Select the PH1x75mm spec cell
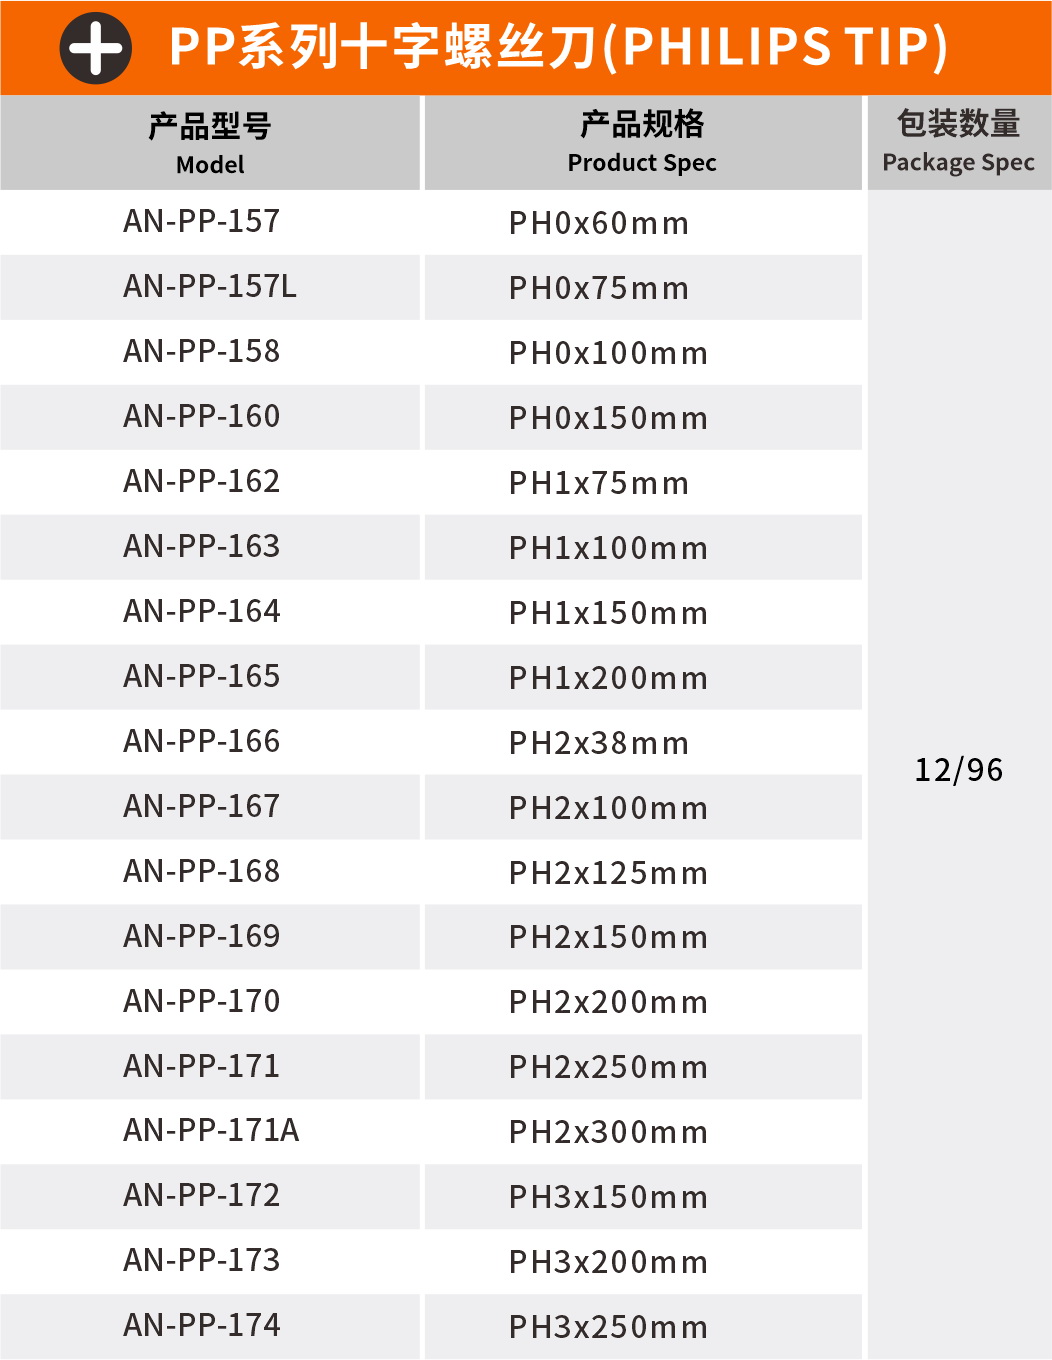Image resolution: width=1052 pixels, height=1360 pixels. 599,483
